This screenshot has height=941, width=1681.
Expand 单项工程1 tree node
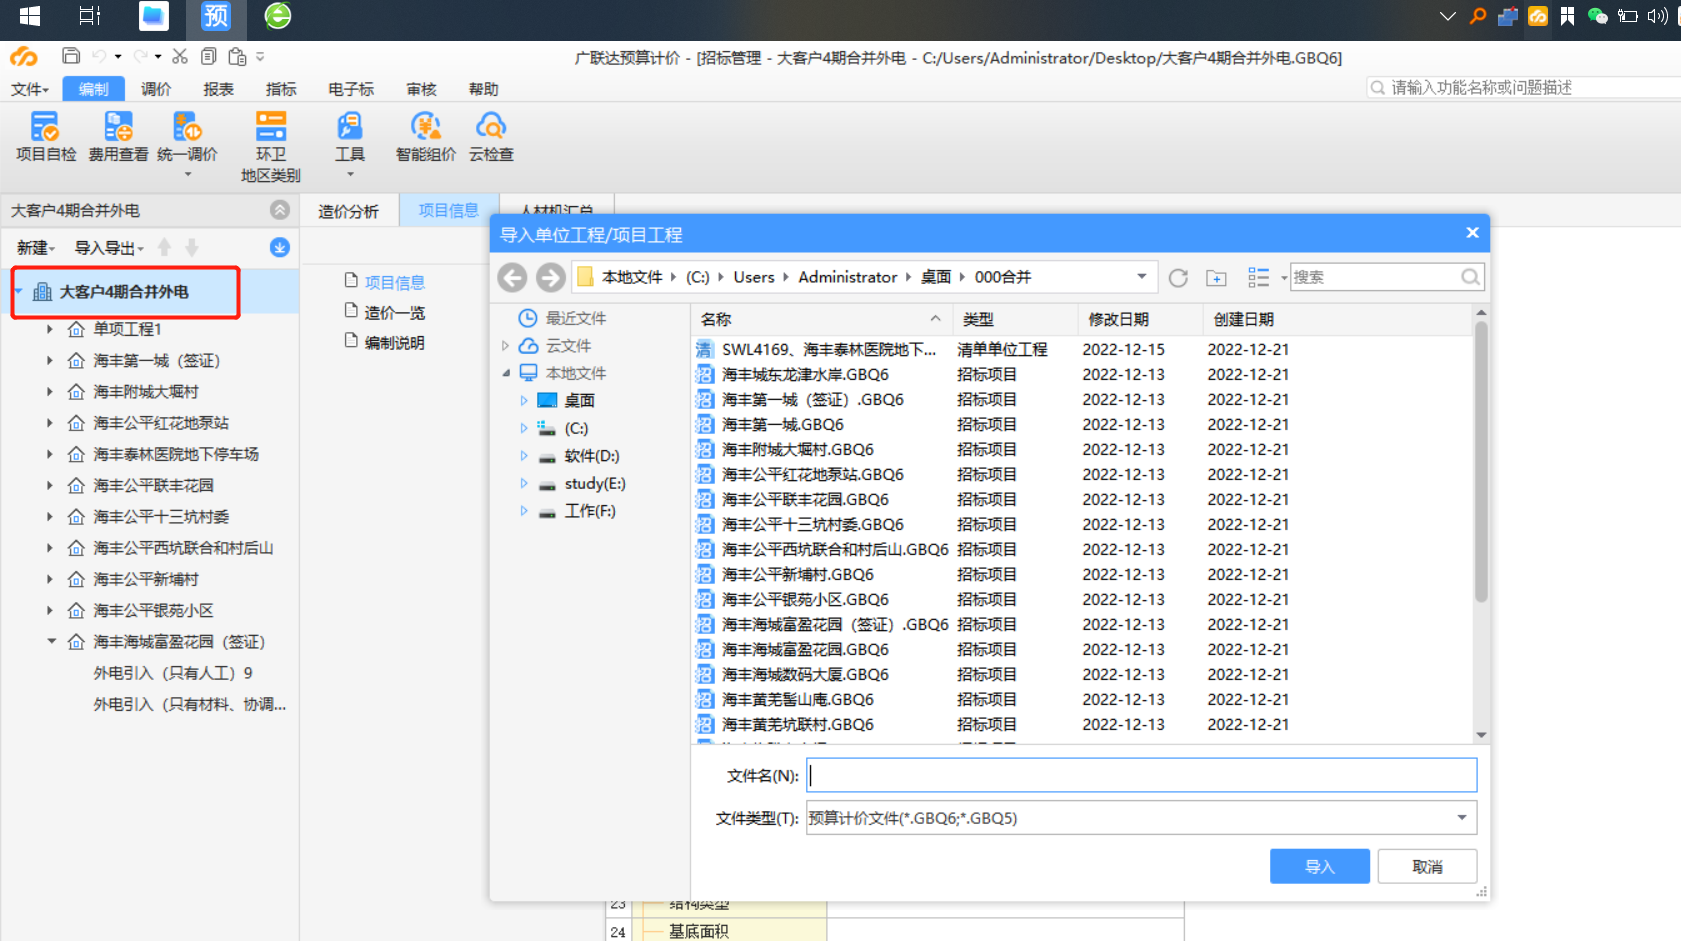click(50, 328)
